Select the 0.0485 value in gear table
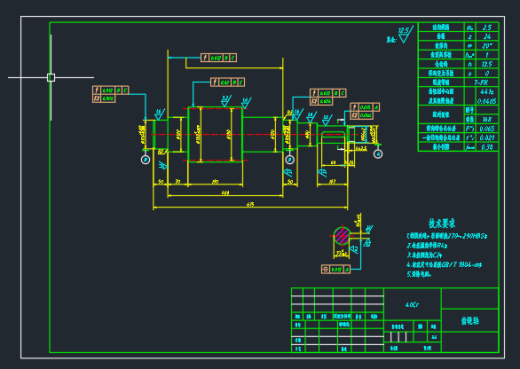The height and width of the screenshot is (369, 520). pos(487,101)
